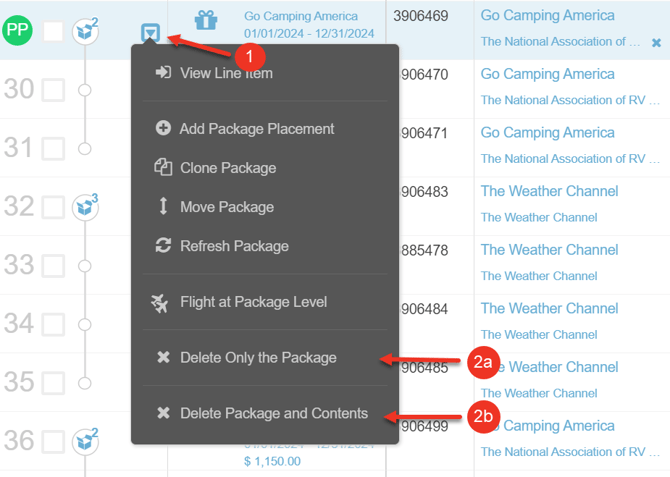This screenshot has height=477, width=670.
Task: Tick the checkbox on row 32
Action: tap(53, 207)
